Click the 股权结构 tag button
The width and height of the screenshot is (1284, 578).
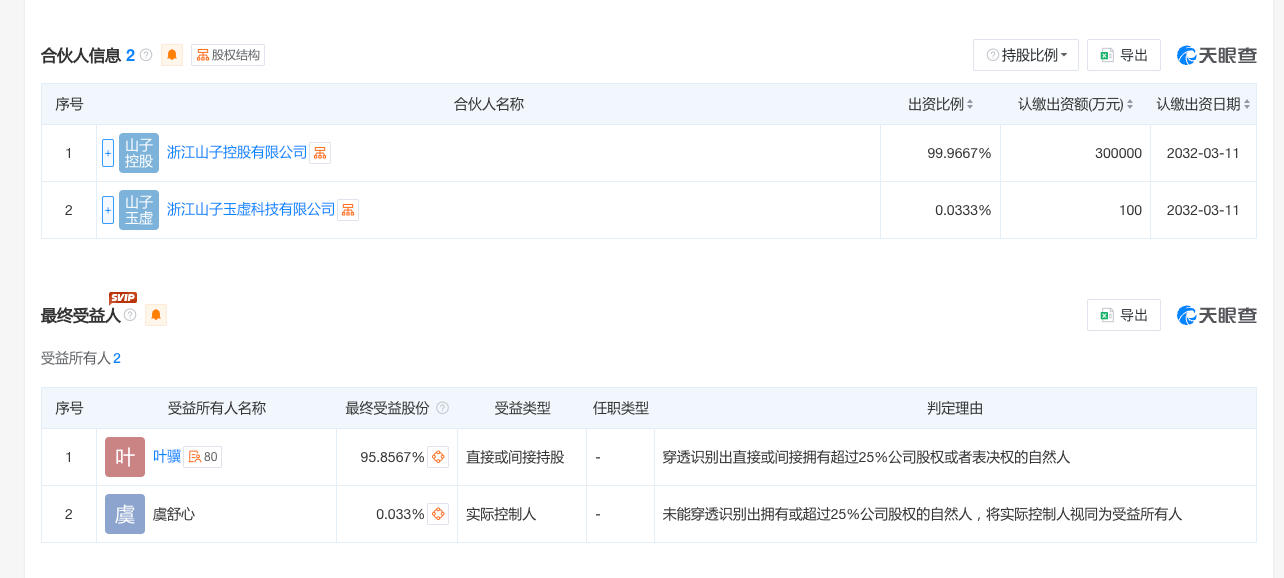(228, 55)
